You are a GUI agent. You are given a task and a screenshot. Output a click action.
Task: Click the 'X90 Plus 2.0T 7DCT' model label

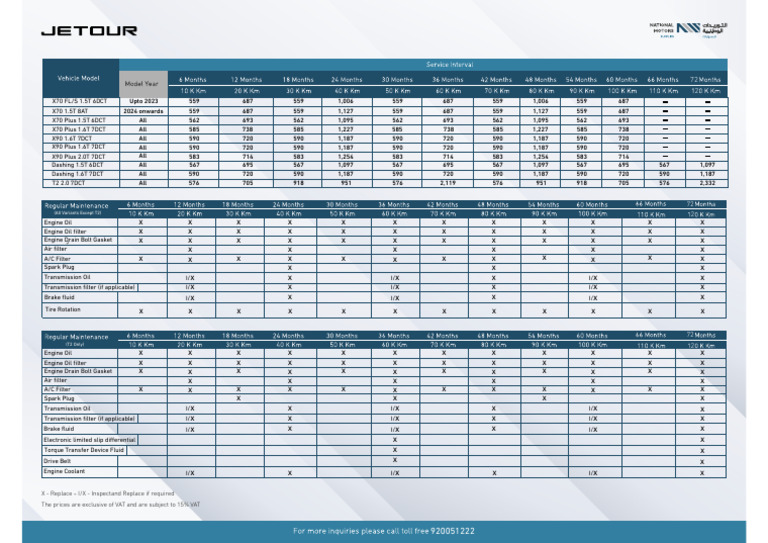[x=78, y=157]
